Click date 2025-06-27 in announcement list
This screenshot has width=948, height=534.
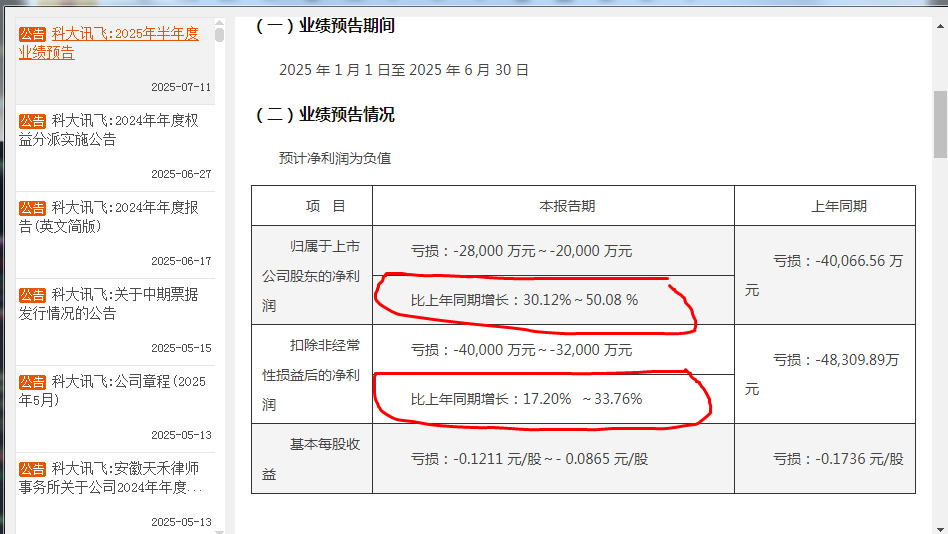click(181, 174)
